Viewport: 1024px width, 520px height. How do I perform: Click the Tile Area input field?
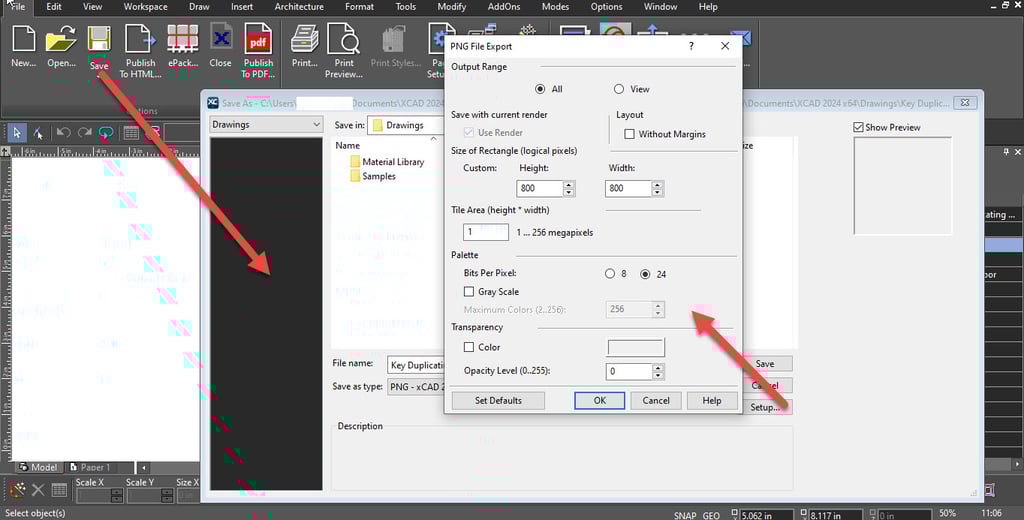click(x=486, y=231)
